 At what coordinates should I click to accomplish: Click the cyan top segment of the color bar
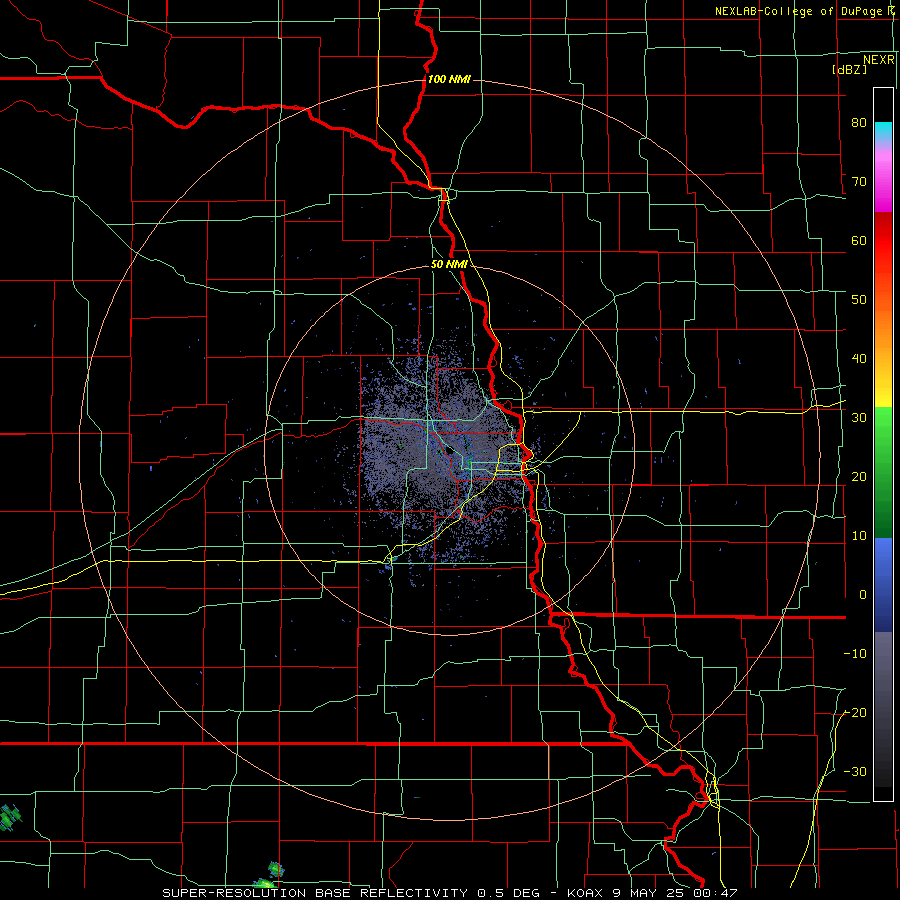point(883,131)
